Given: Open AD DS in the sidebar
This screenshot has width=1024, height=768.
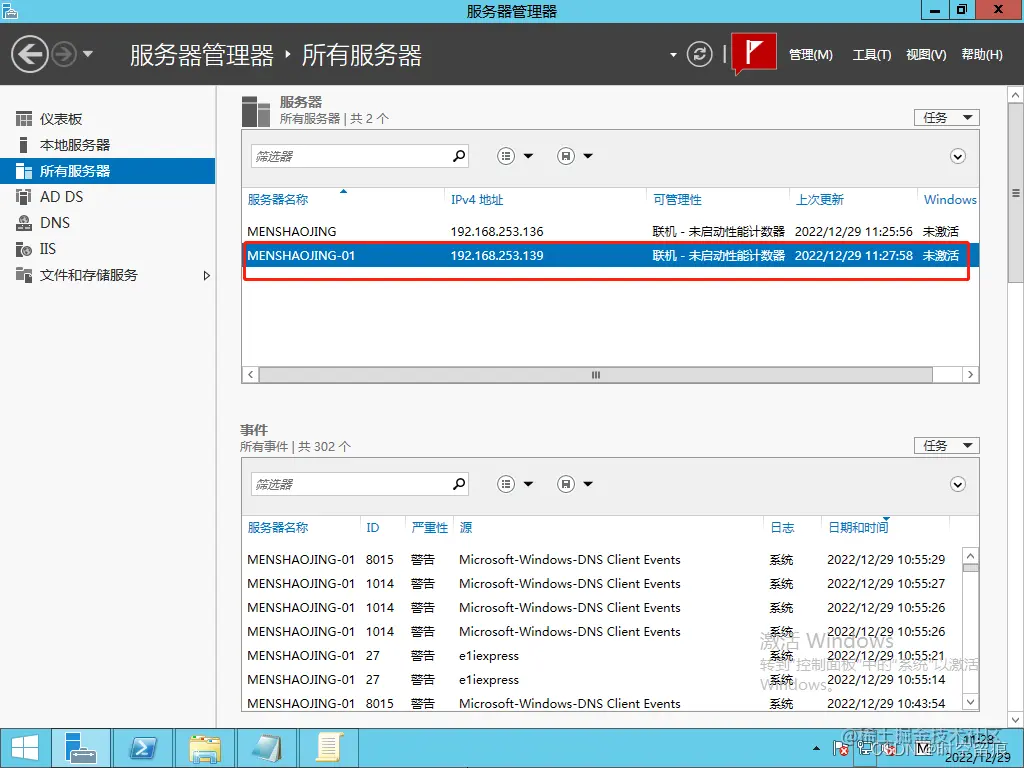Looking at the screenshot, I should pyautogui.click(x=108, y=197).
